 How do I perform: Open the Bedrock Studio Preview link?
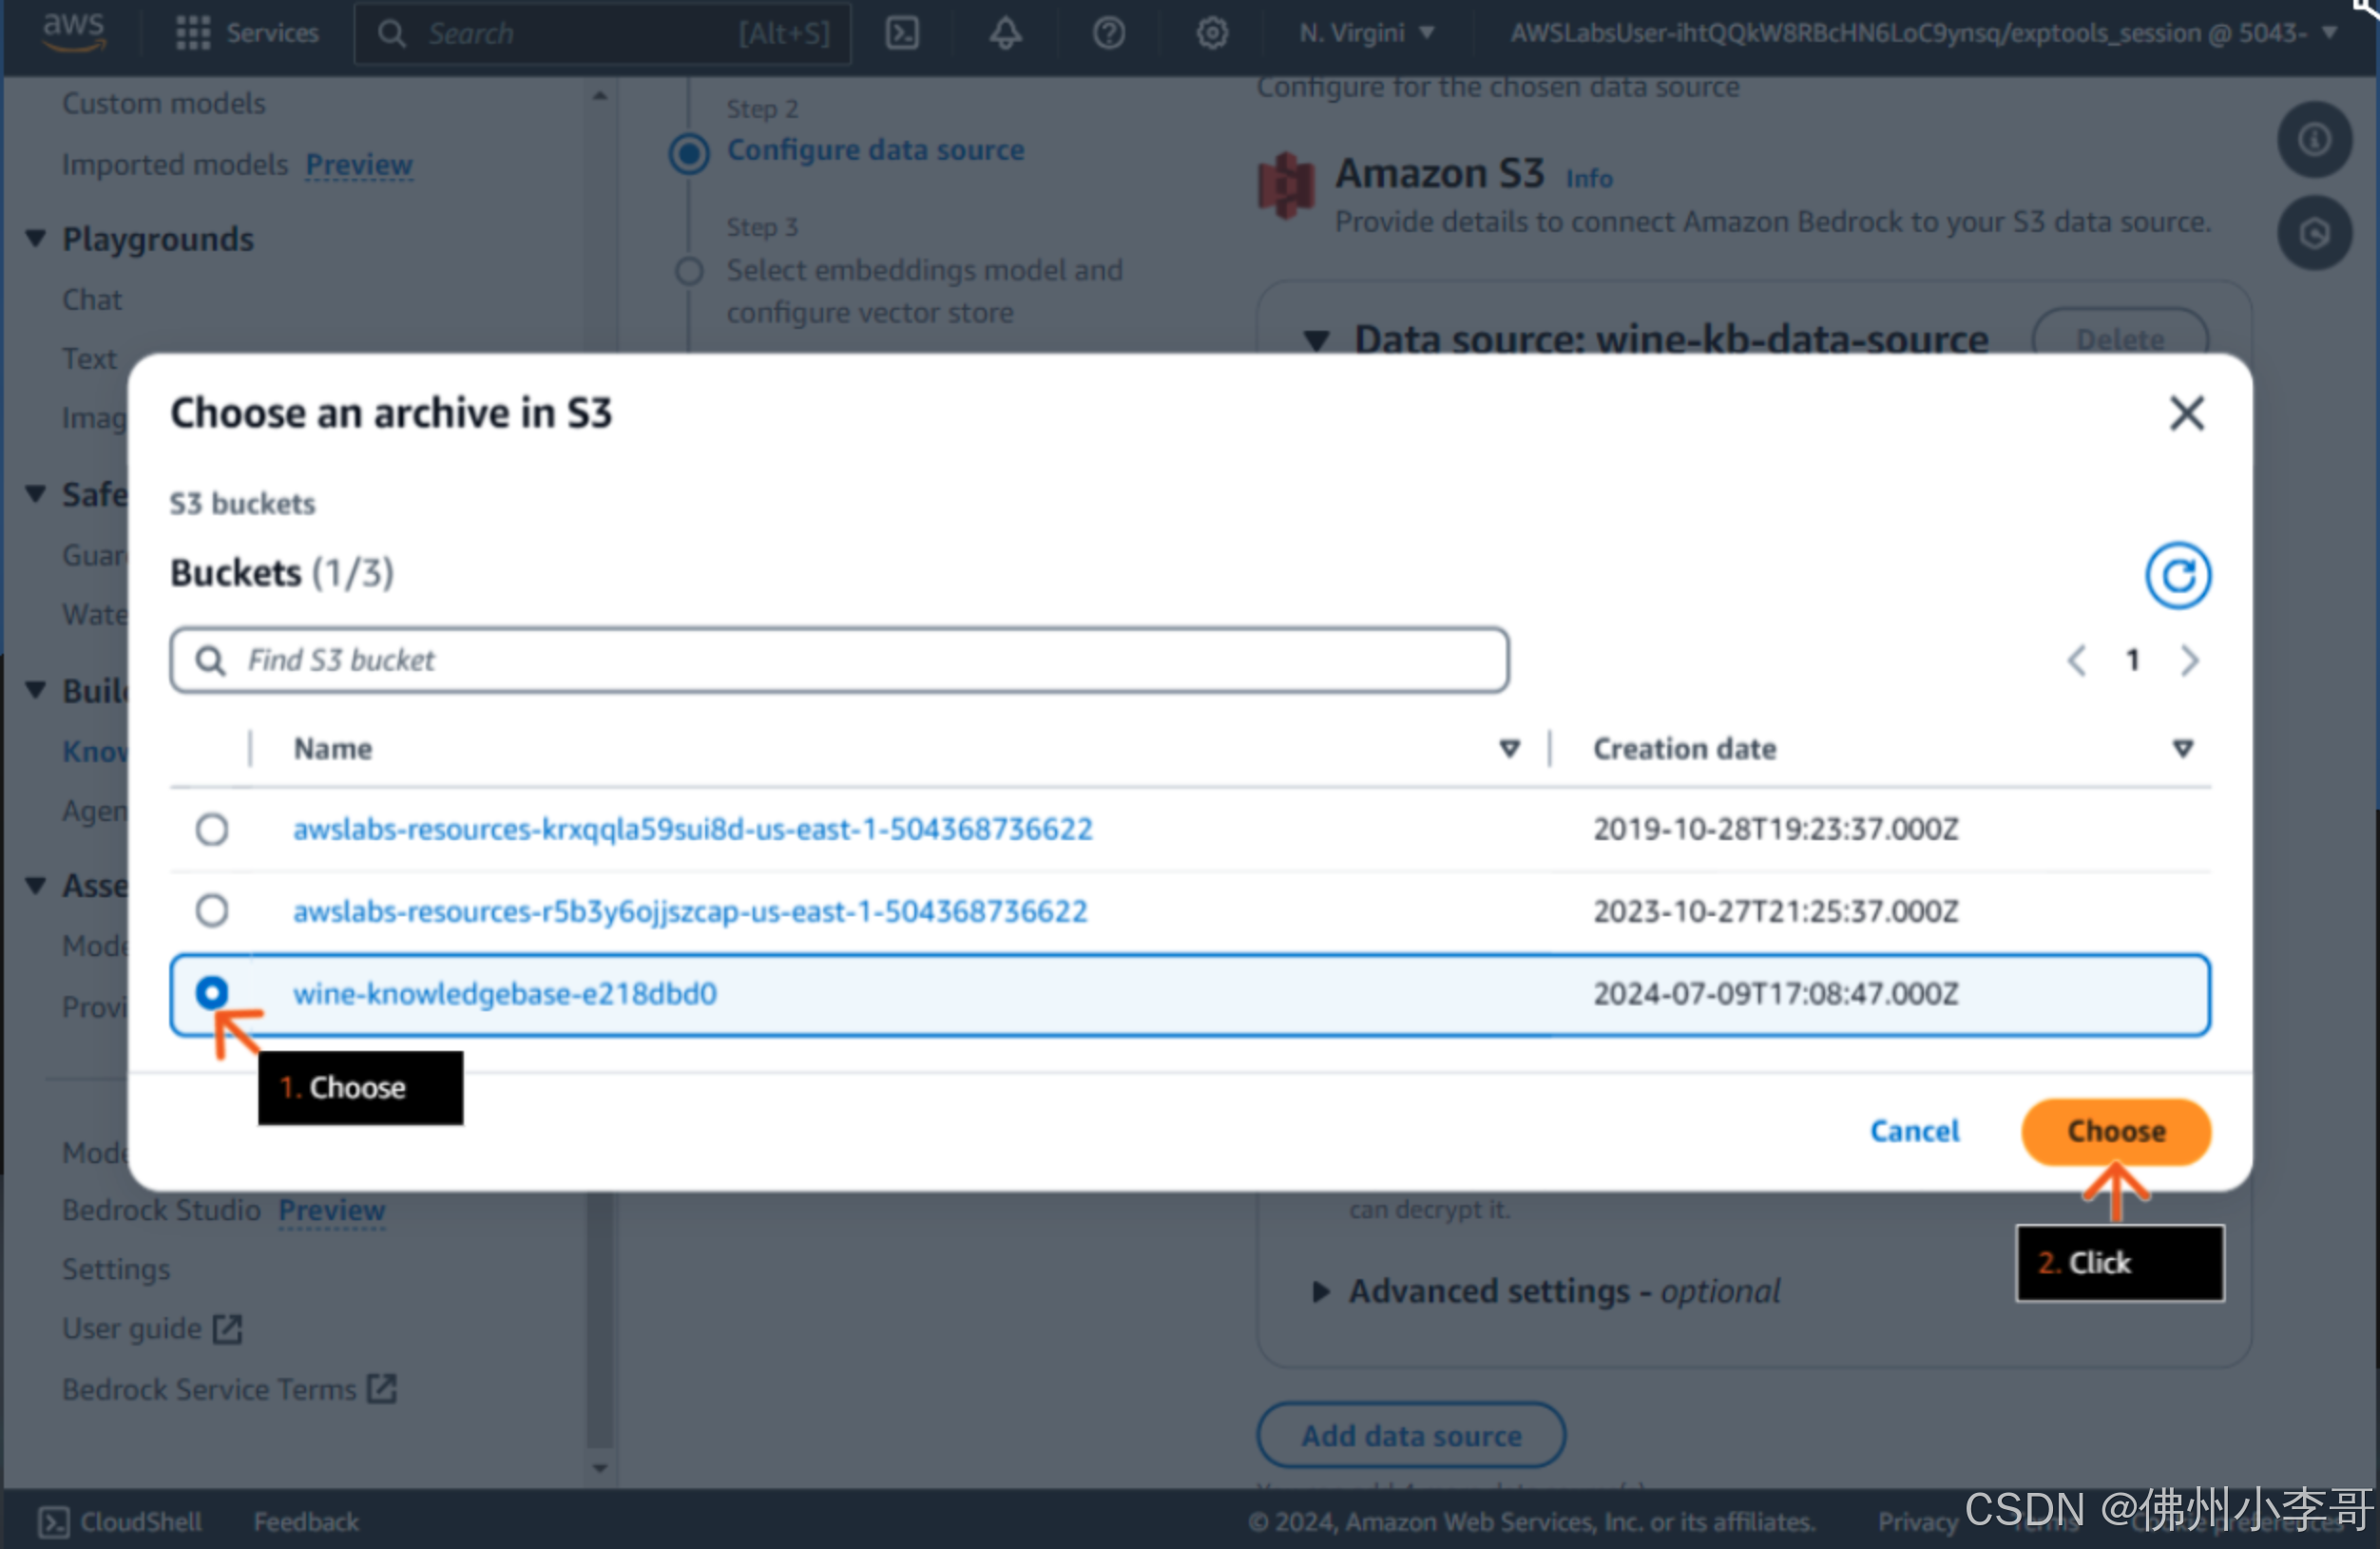click(x=331, y=1210)
